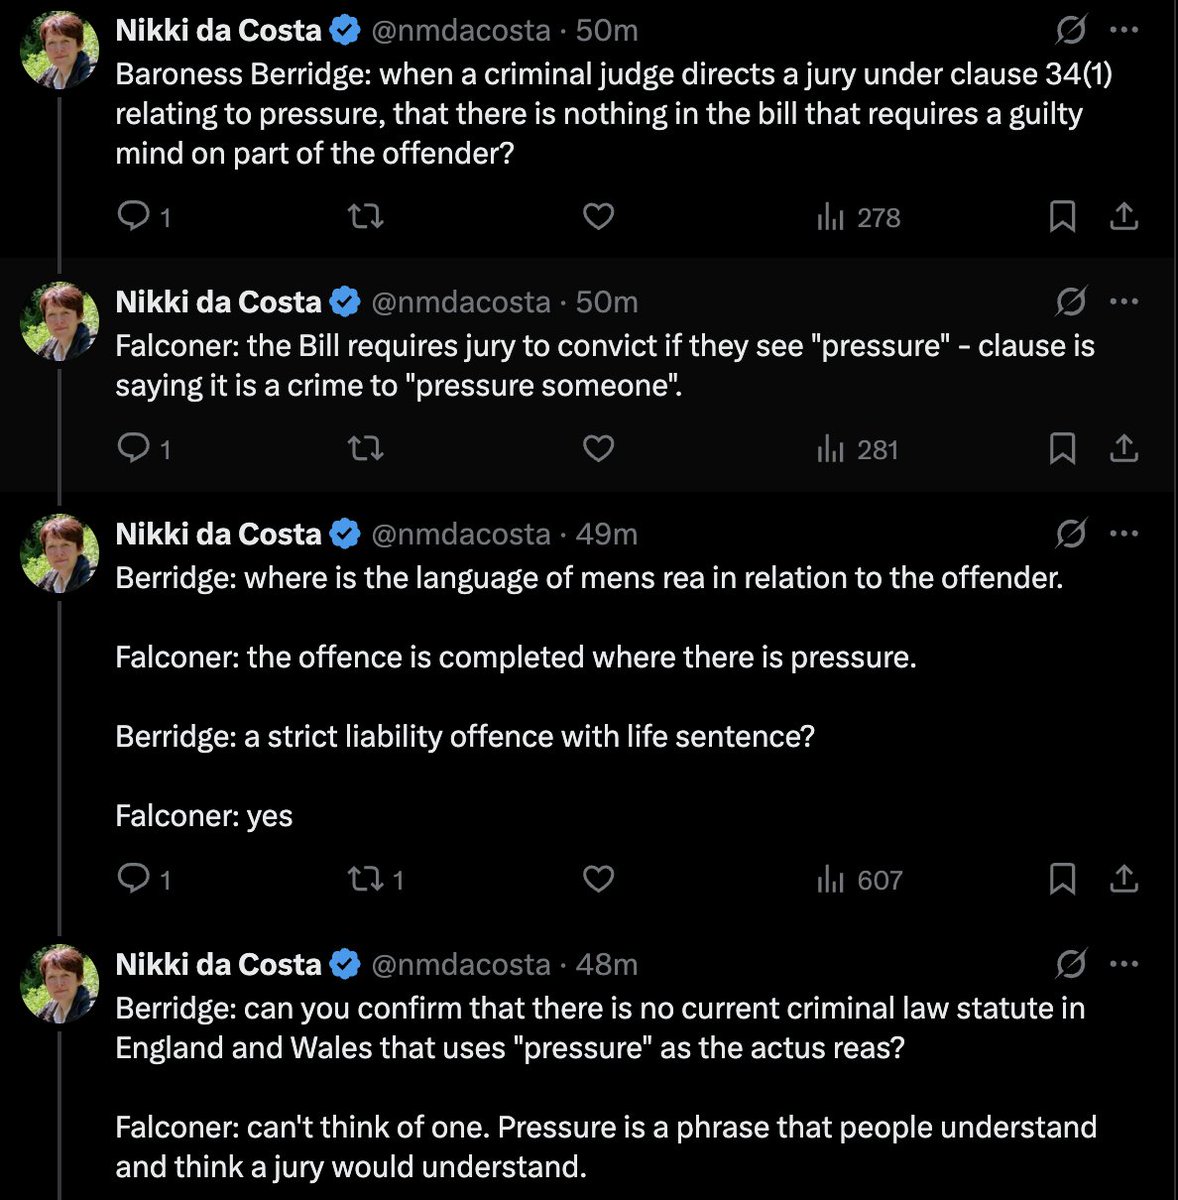Bookmark the strict liability tweet
Screen dimensions: 1178x1200
click(1061, 879)
